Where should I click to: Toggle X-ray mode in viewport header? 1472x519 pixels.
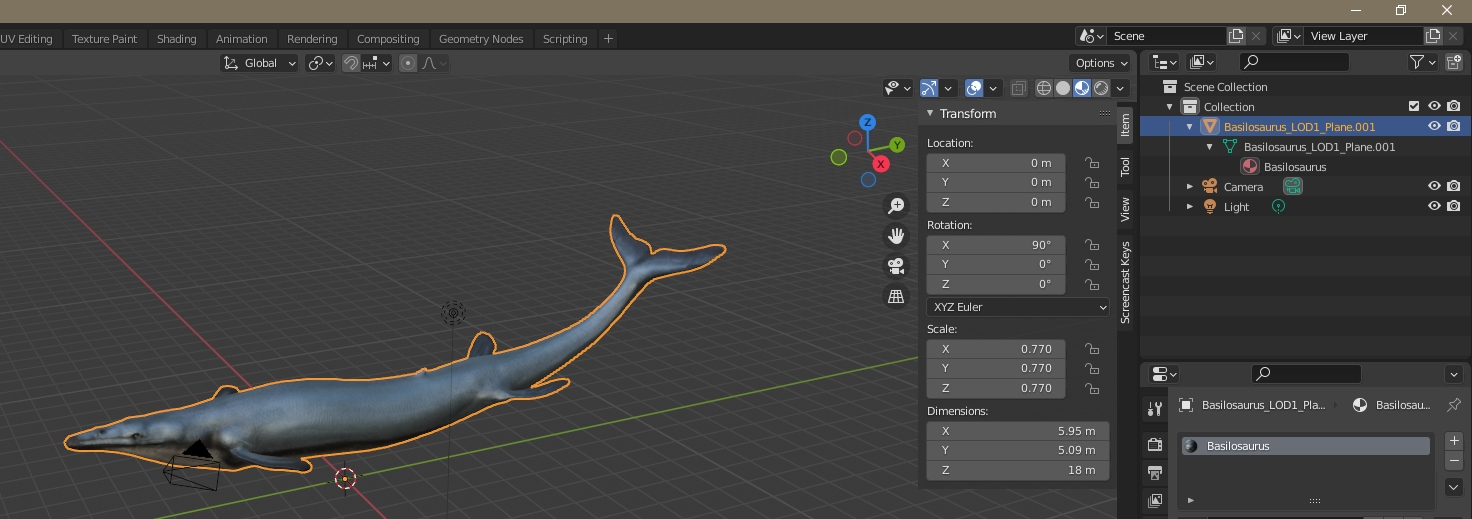tap(1018, 88)
